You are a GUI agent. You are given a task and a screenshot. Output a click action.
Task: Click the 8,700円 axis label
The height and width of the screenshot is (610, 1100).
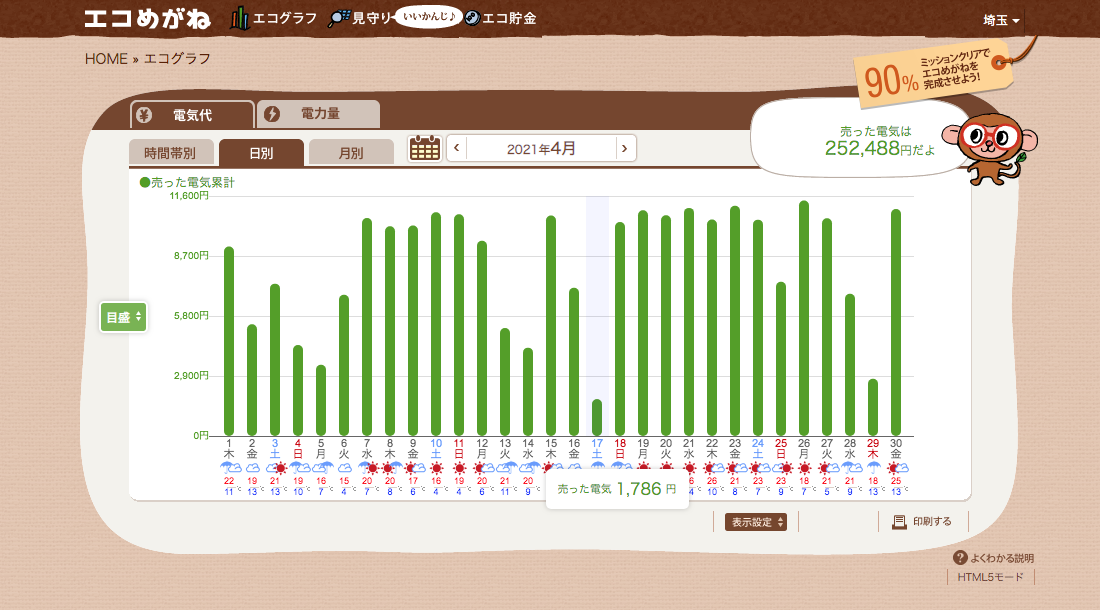[192, 256]
